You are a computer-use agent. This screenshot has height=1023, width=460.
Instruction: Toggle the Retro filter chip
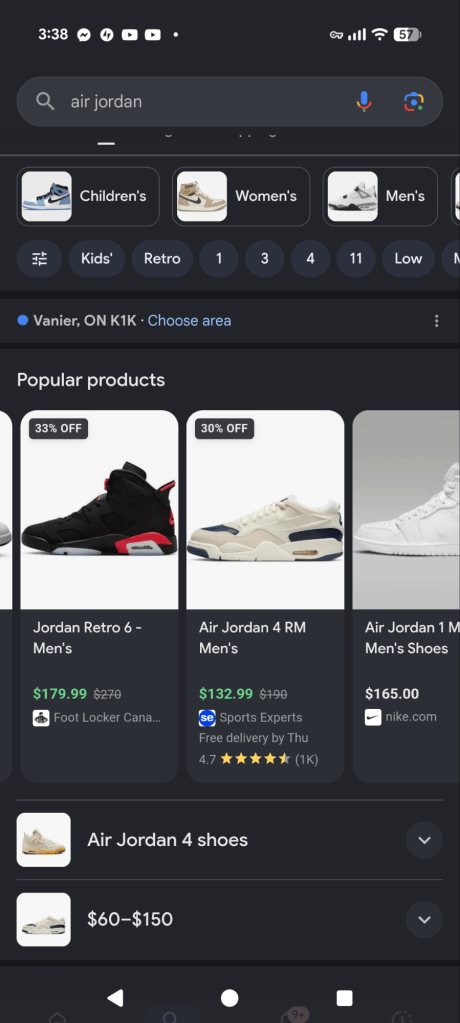click(x=162, y=258)
